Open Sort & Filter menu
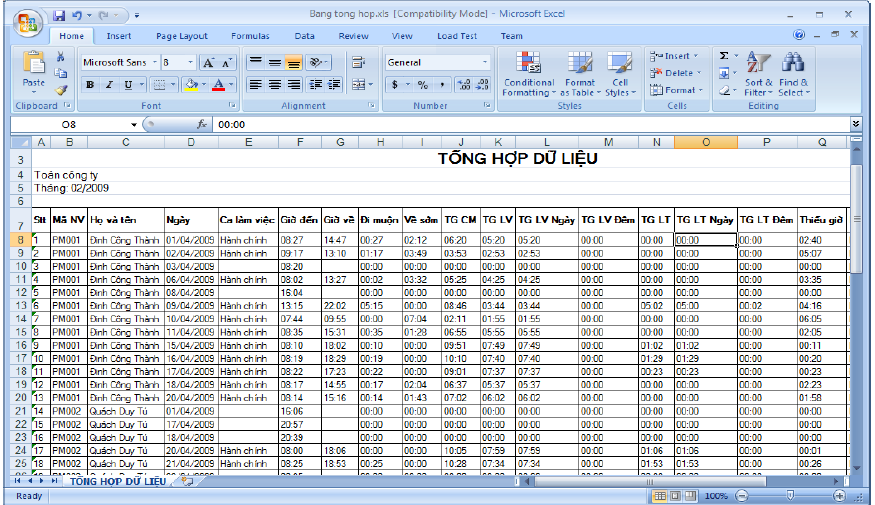Viewport: 875px width, 505px height. click(758, 74)
